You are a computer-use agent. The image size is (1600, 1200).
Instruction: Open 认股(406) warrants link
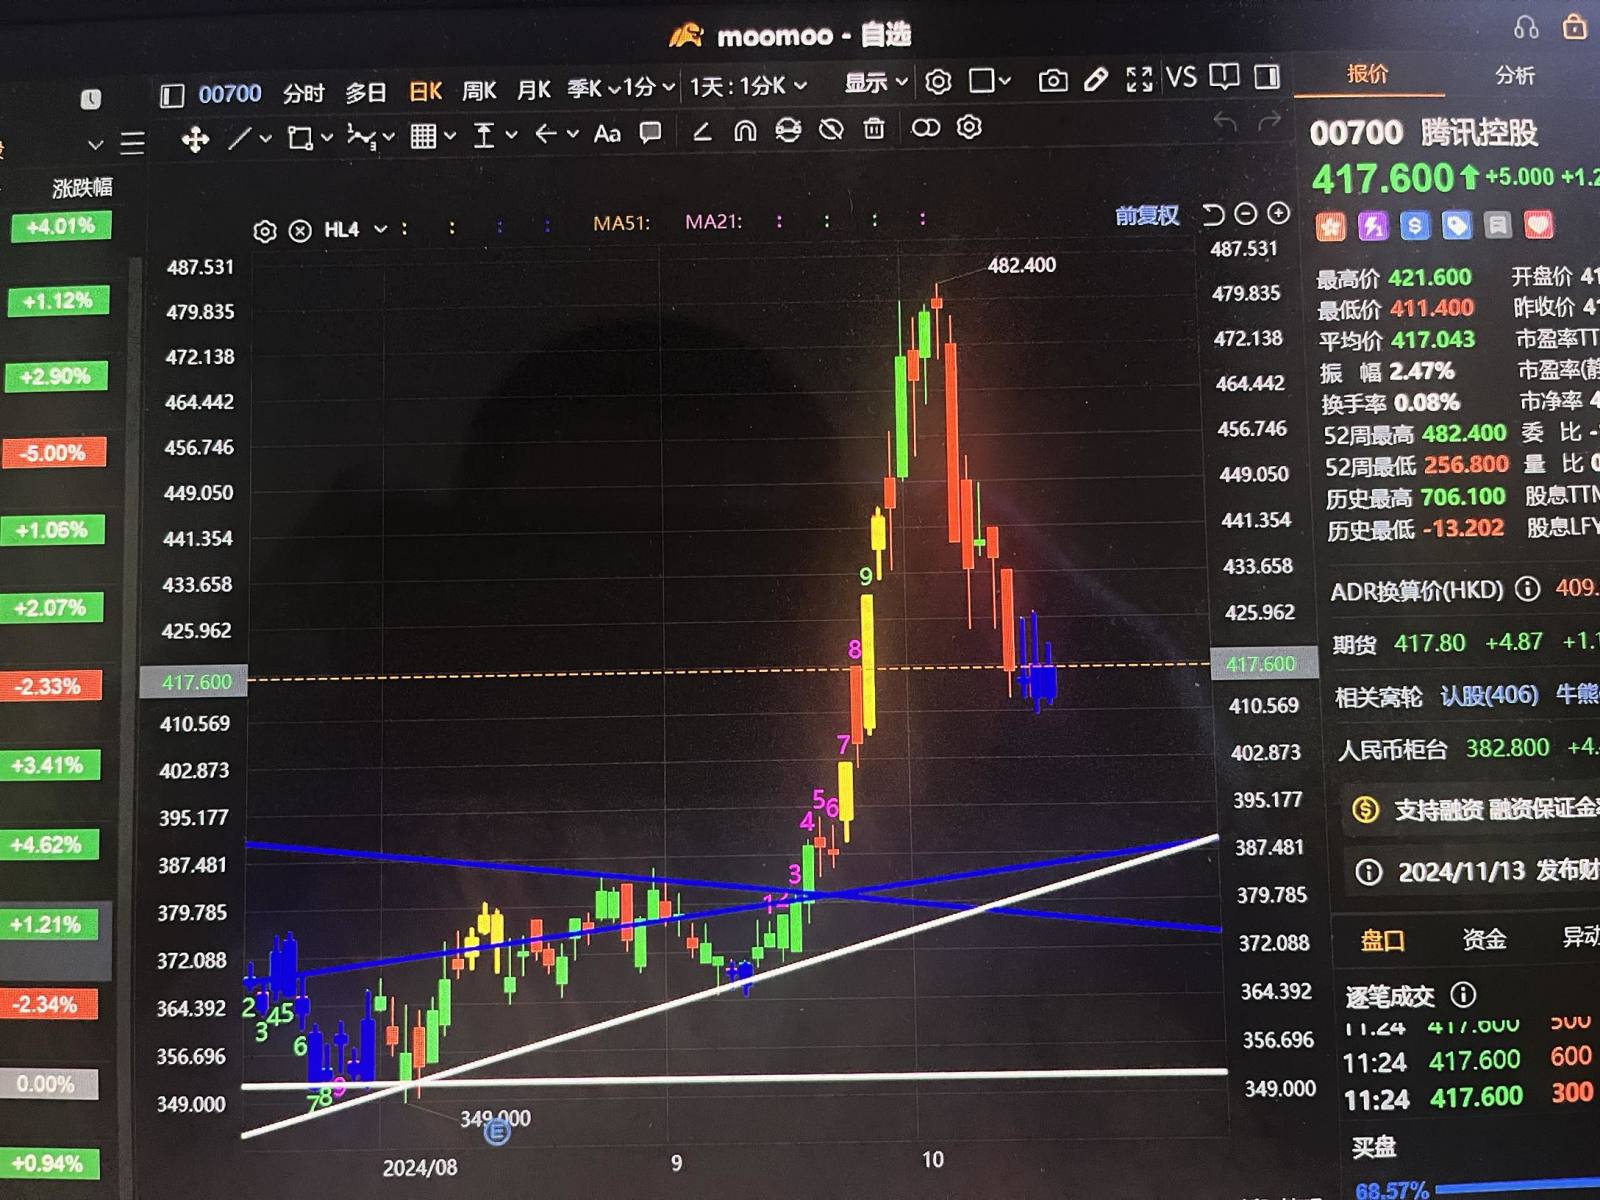tap(1489, 695)
